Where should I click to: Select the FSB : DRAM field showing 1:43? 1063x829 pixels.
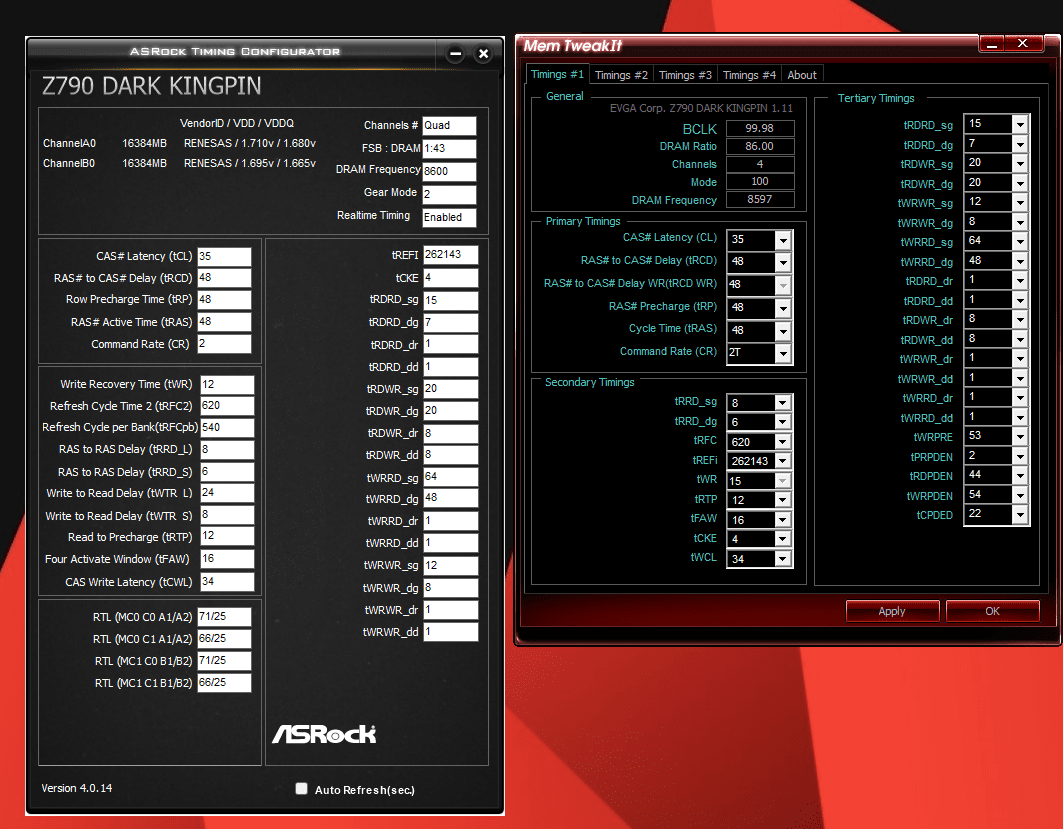point(449,149)
